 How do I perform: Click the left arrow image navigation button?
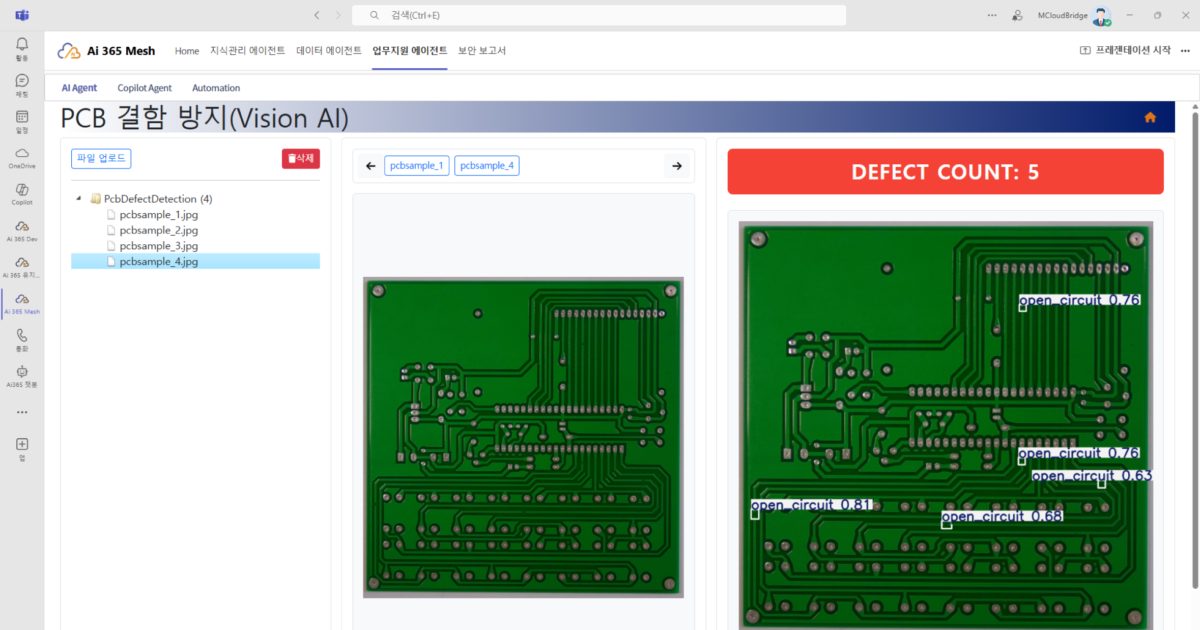370,166
